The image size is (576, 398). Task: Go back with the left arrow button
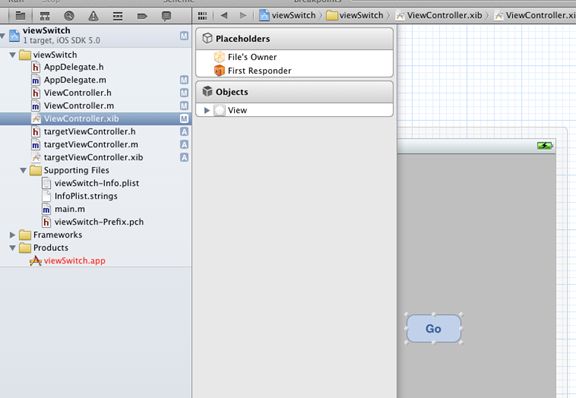pos(224,15)
